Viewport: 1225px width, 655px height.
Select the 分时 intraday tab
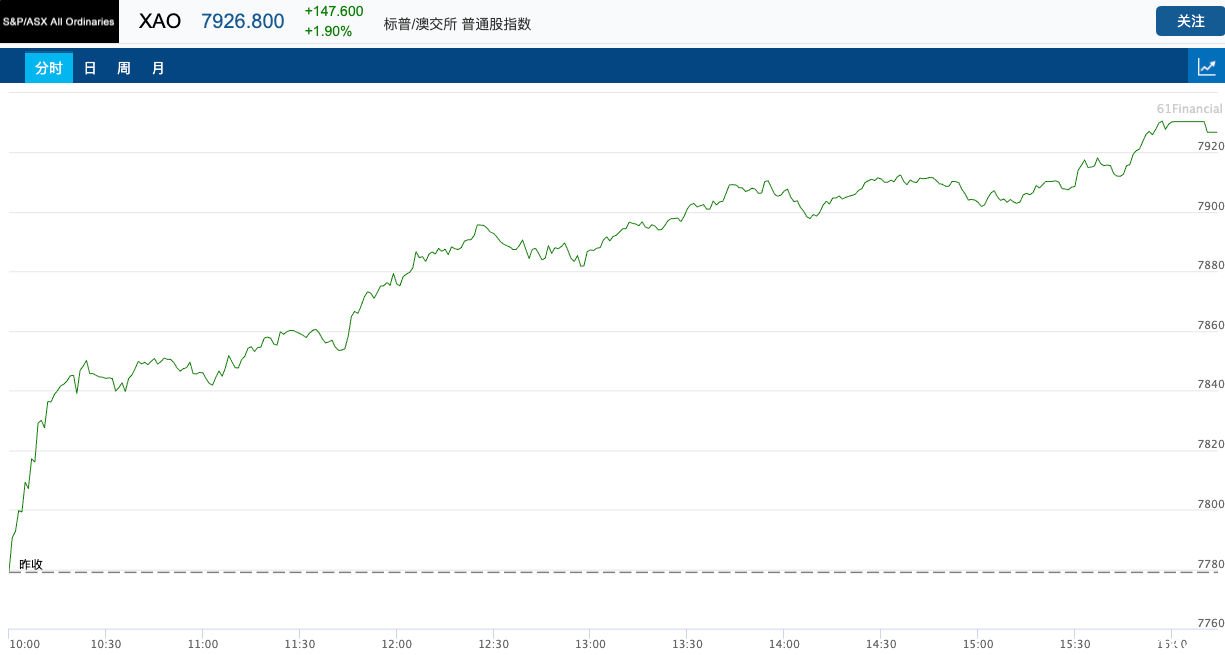coord(49,68)
